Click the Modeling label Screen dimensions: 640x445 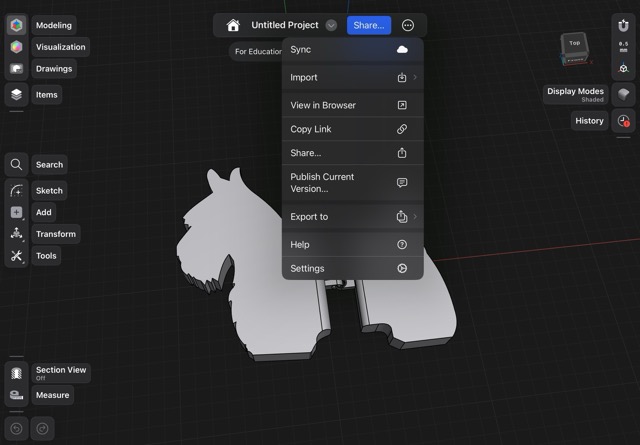[x=54, y=25]
